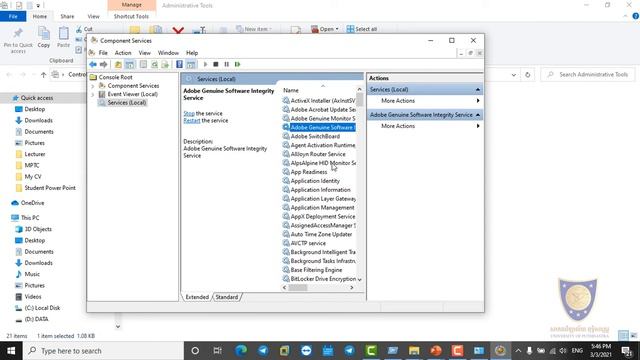640x360 pixels.
Task: Click the Restart Service green icon
Action: tap(238, 64)
